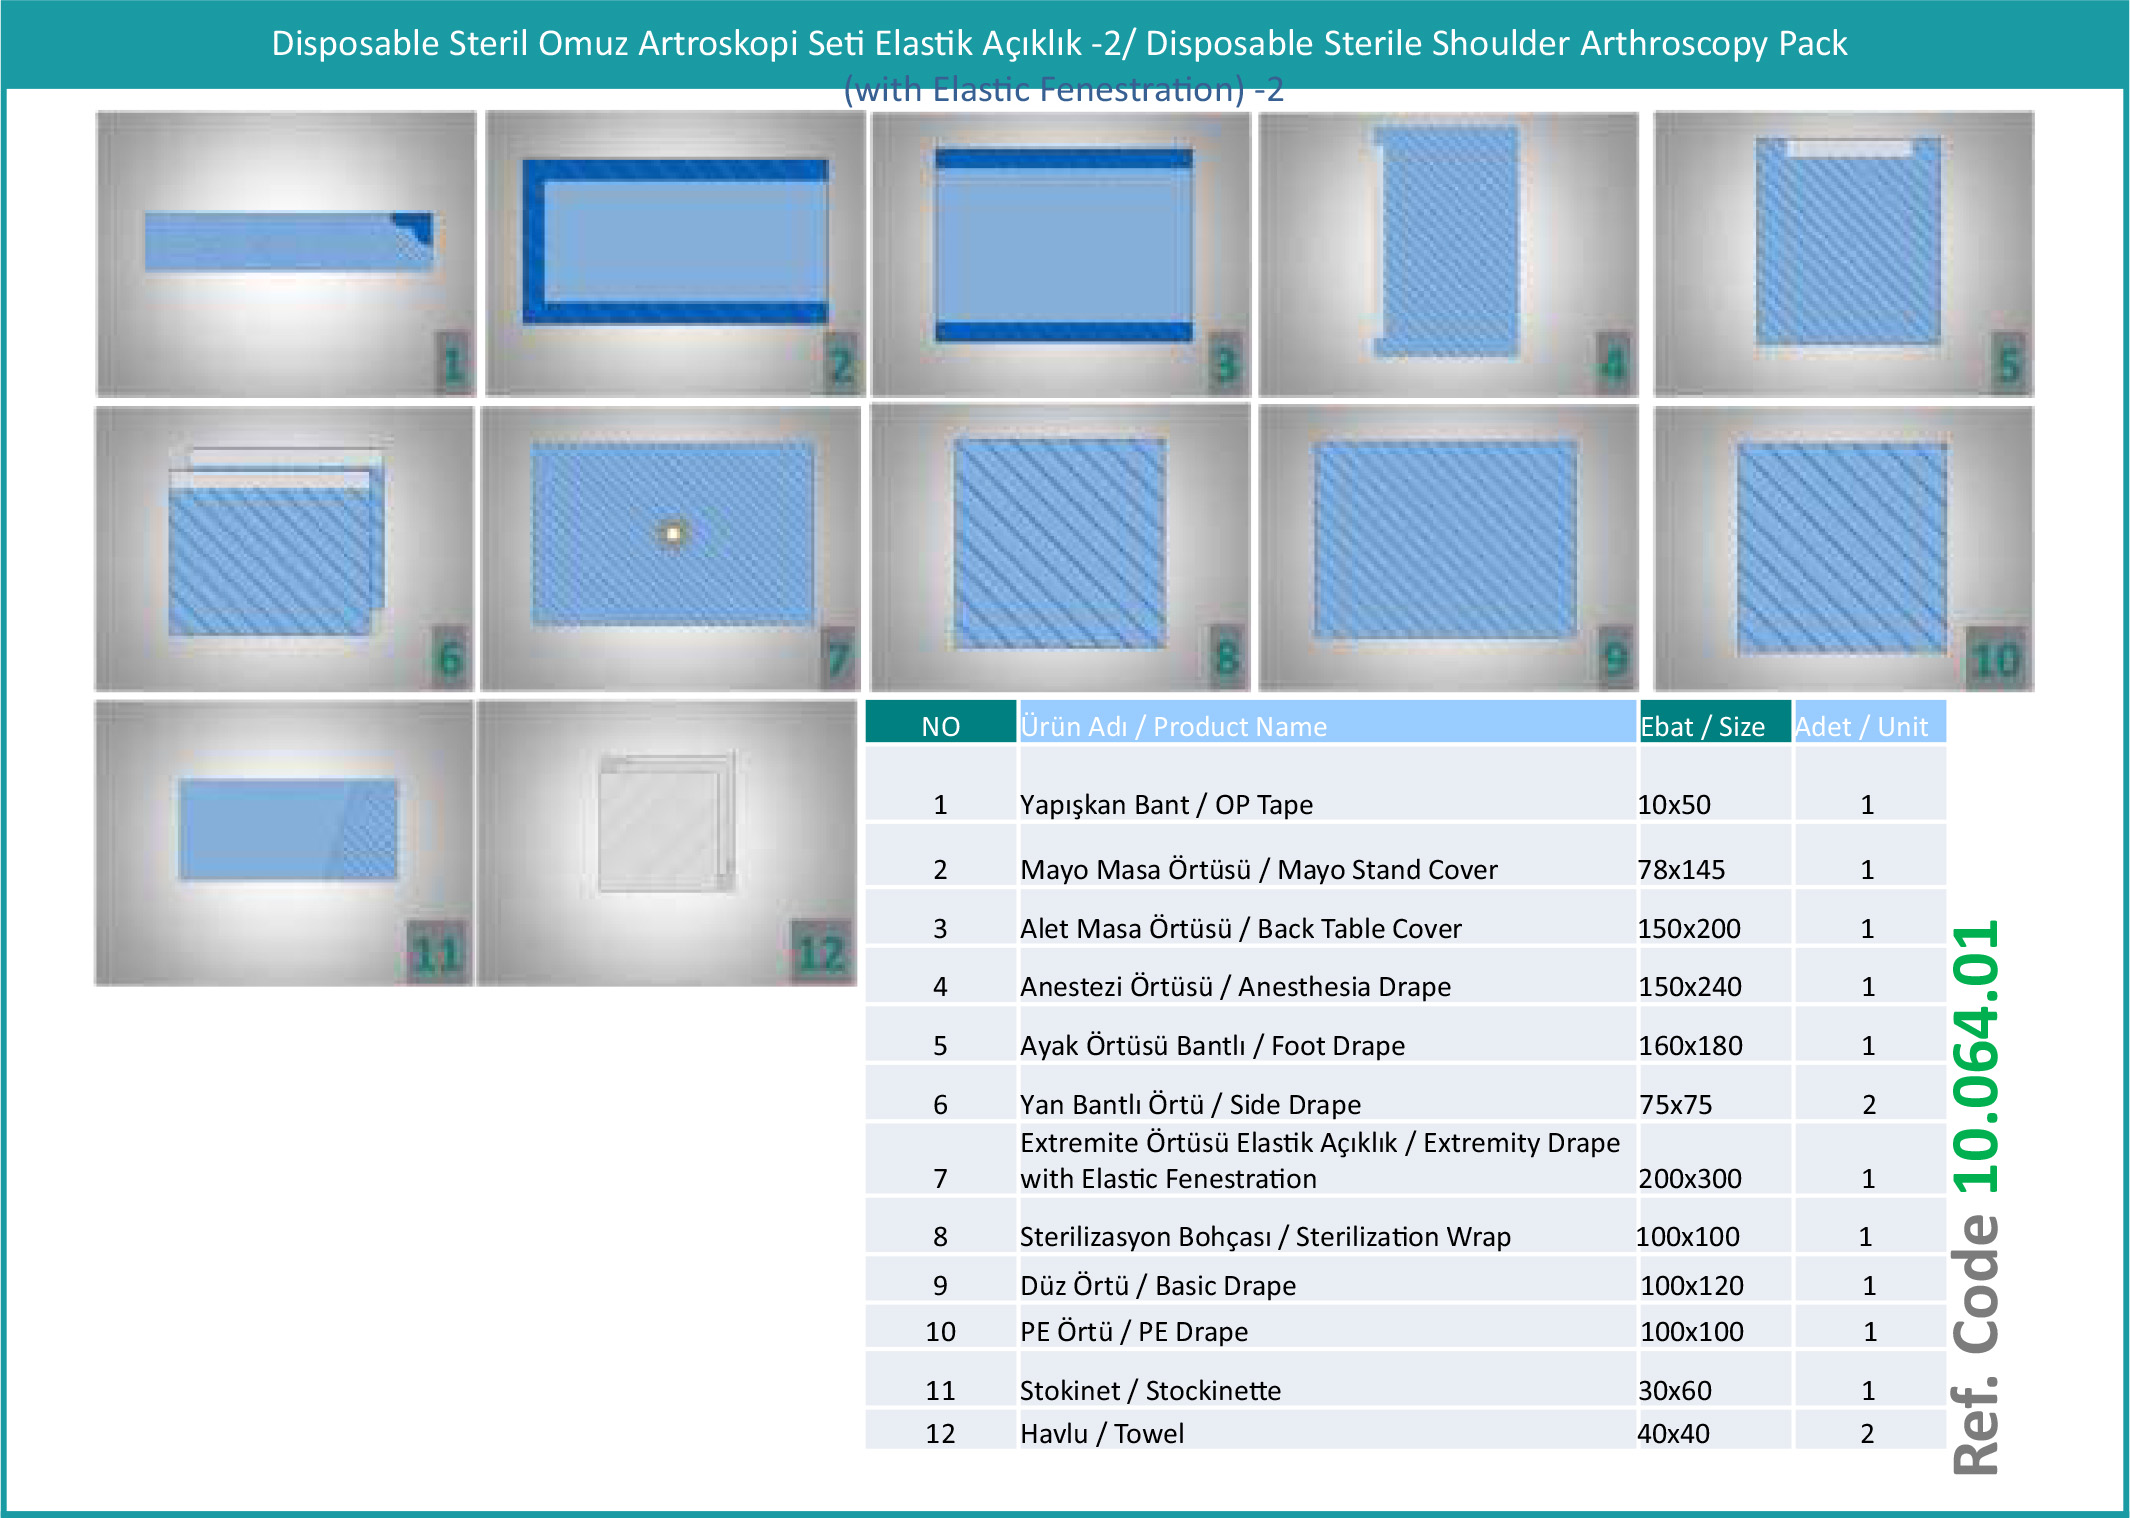Click the 'Ref. Code 10.064.01' vertical label
This screenshot has height=1518, width=2130.
point(1976,1197)
